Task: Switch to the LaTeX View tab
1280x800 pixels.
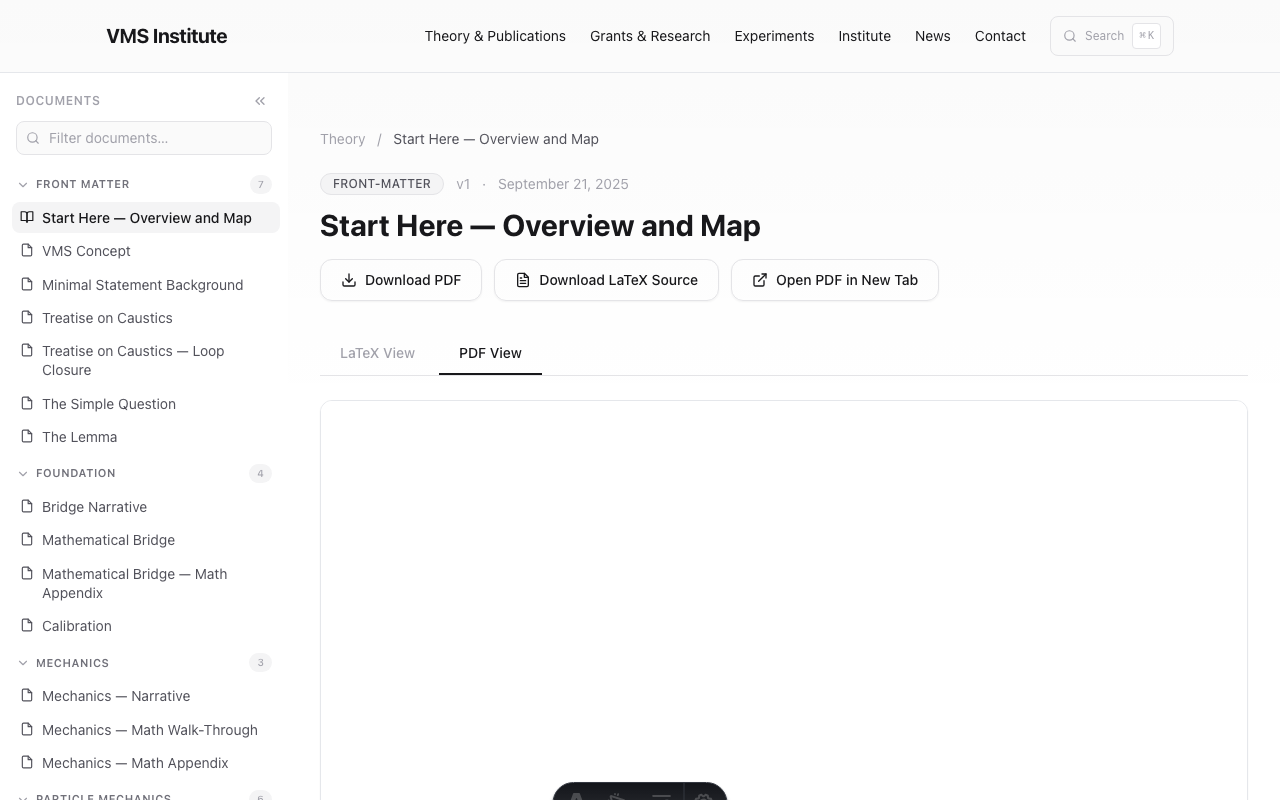Action: pyautogui.click(x=377, y=353)
